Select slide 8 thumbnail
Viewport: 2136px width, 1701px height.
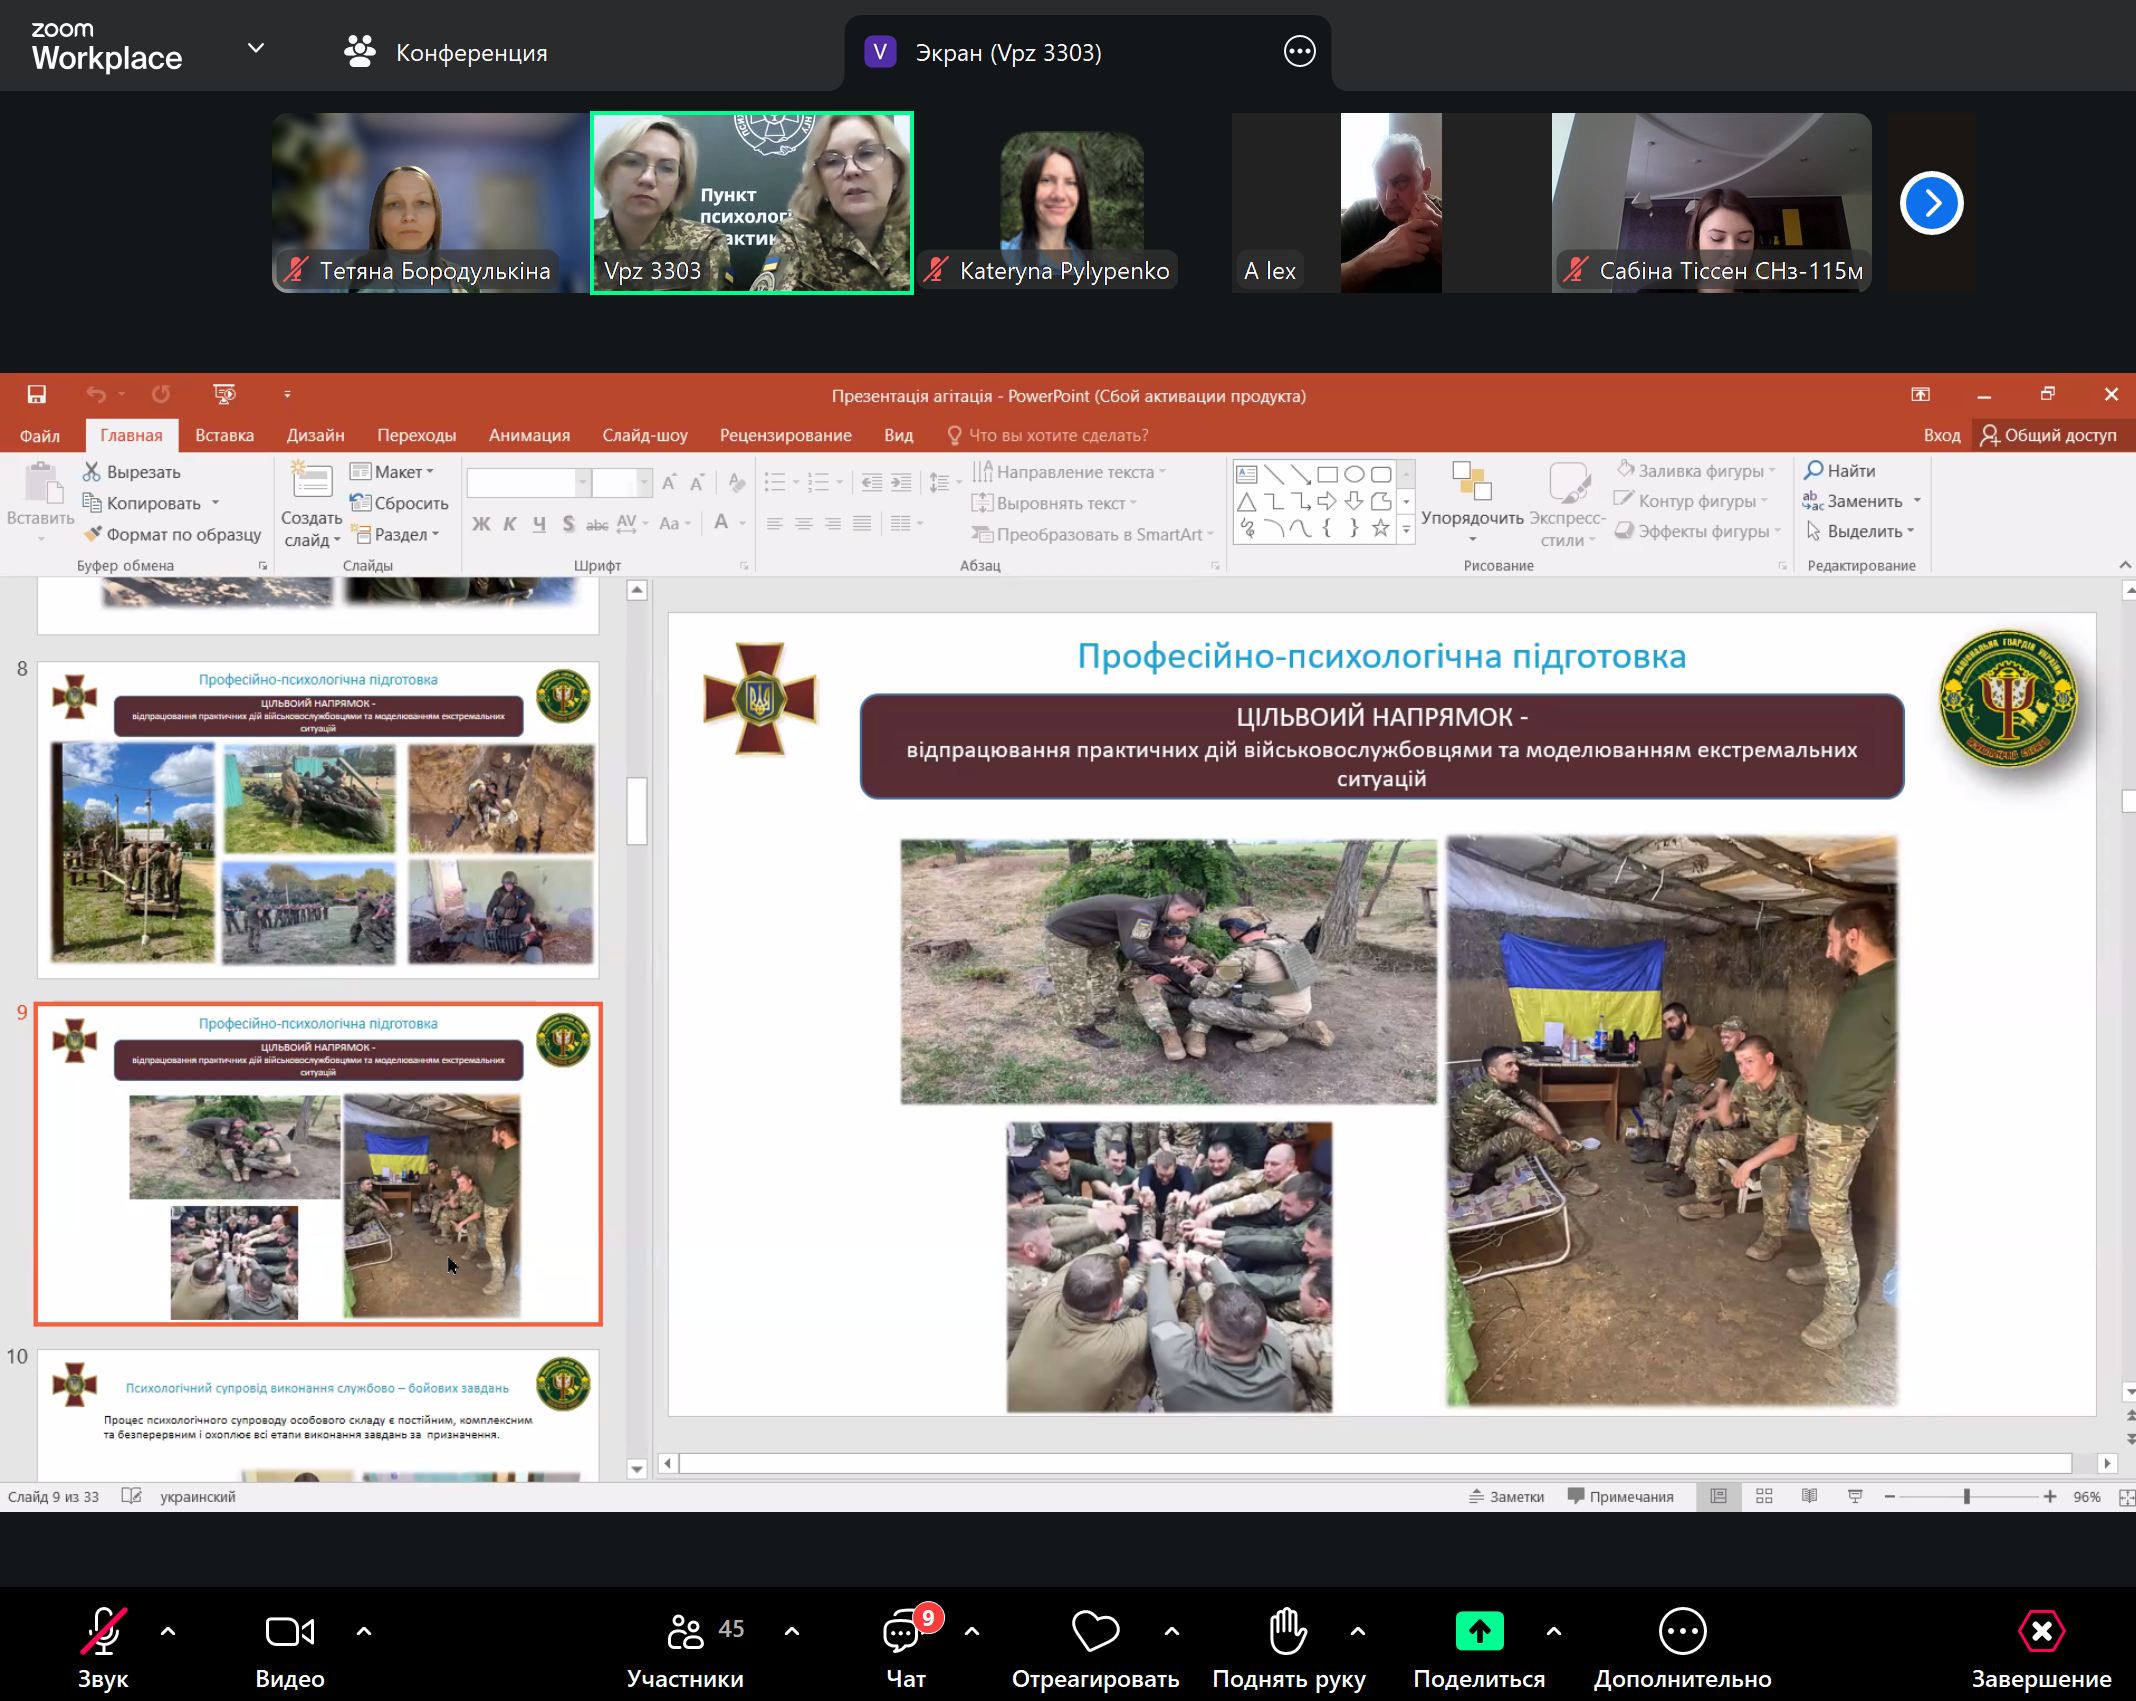click(x=318, y=819)
